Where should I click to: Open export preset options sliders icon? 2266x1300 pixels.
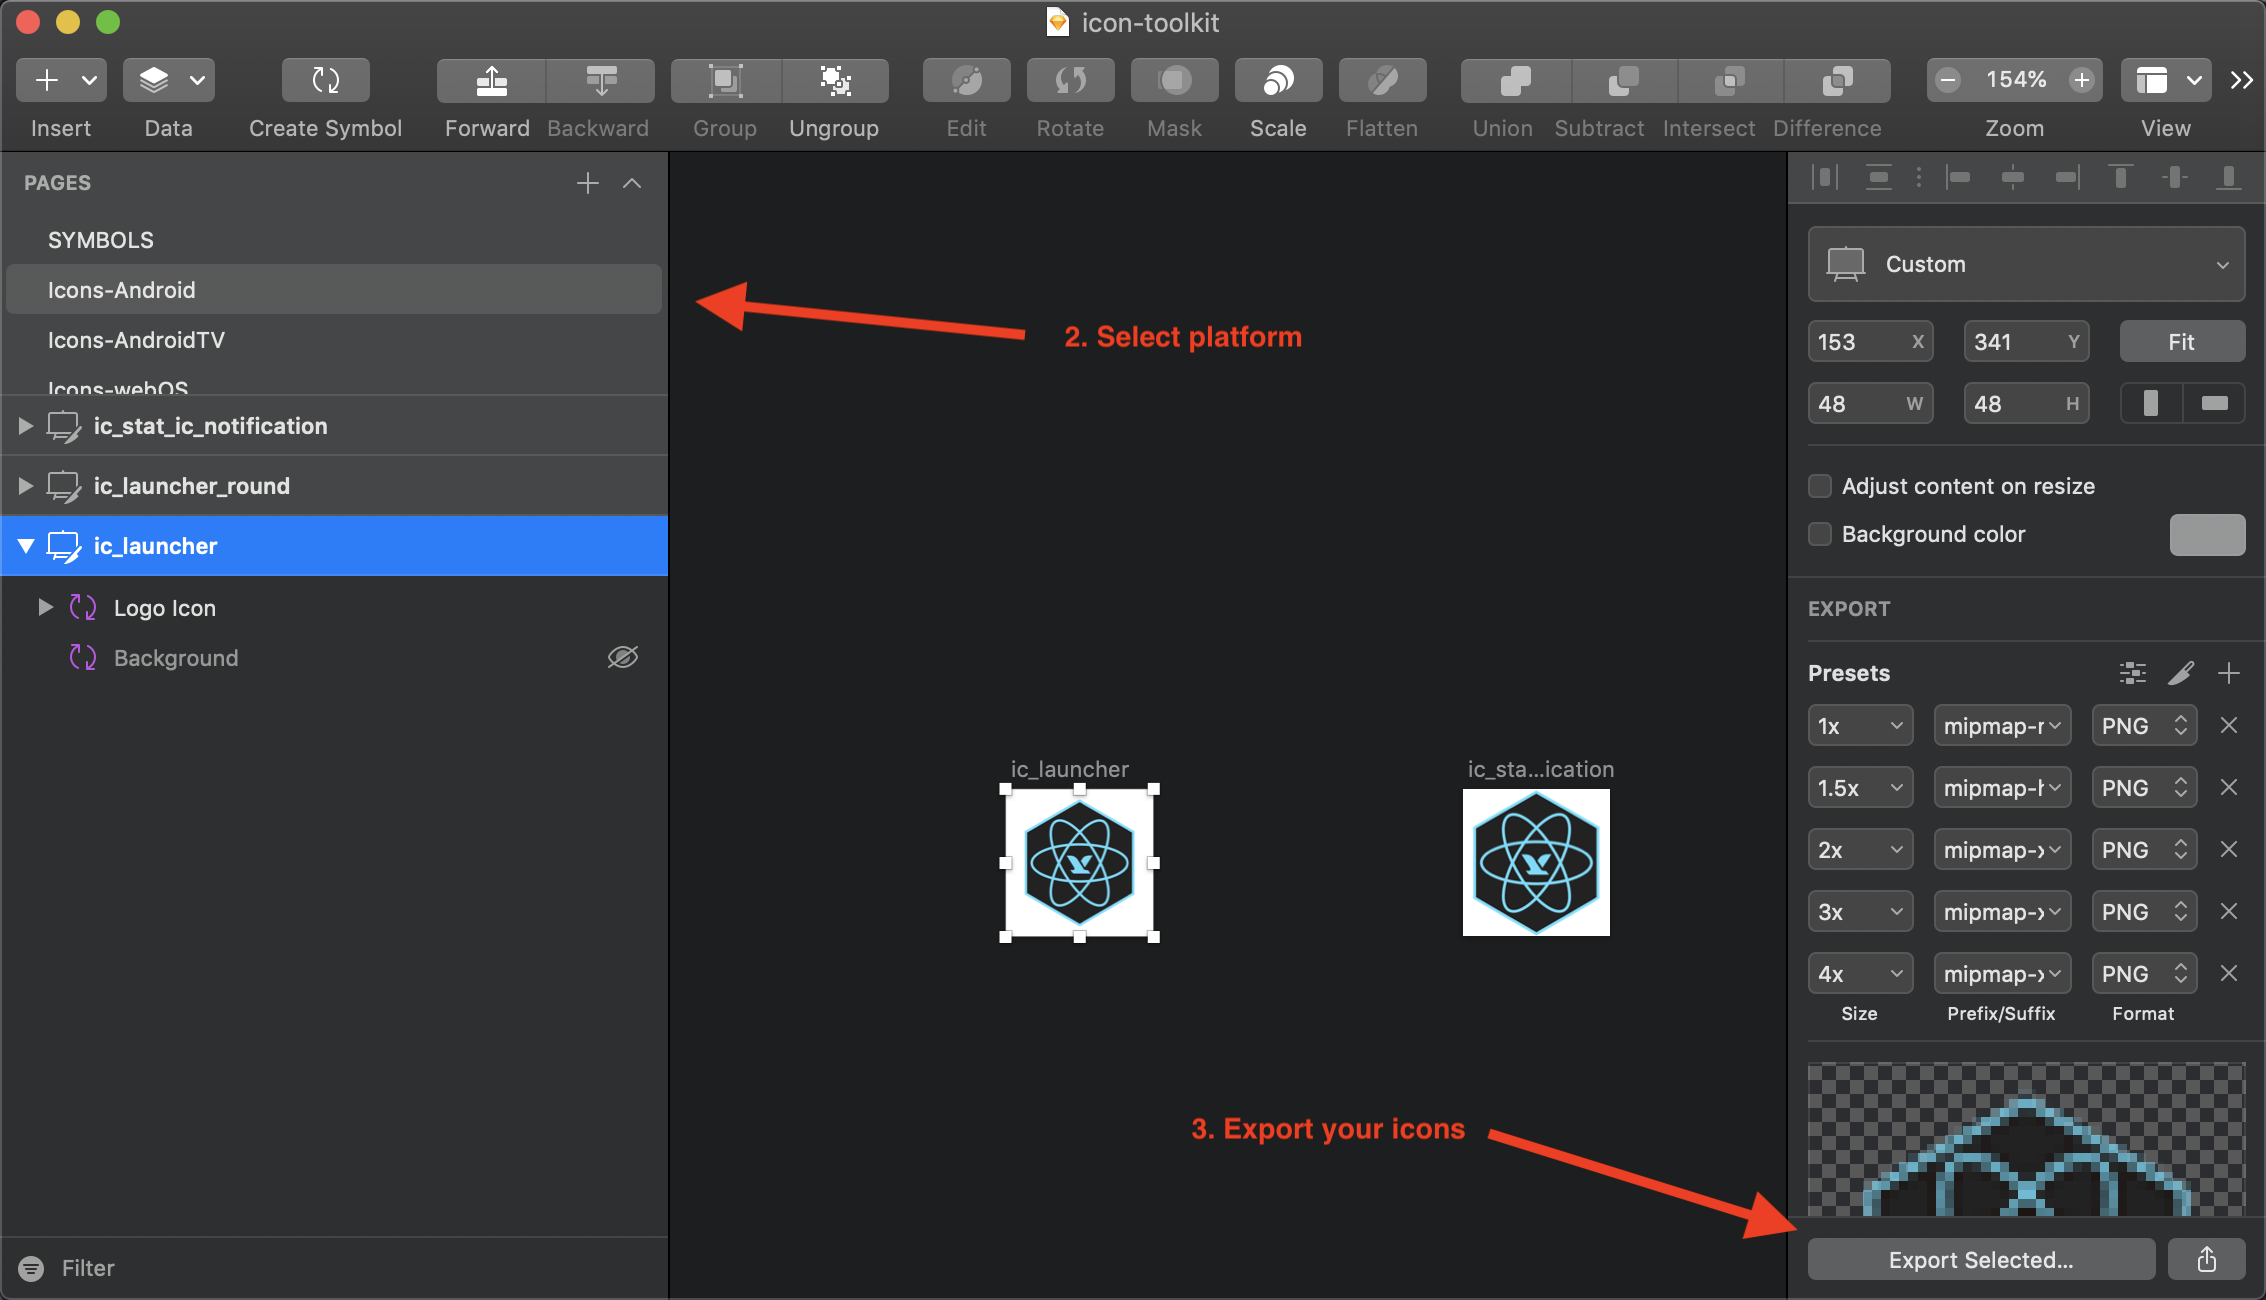click(x=2133, y=673)
